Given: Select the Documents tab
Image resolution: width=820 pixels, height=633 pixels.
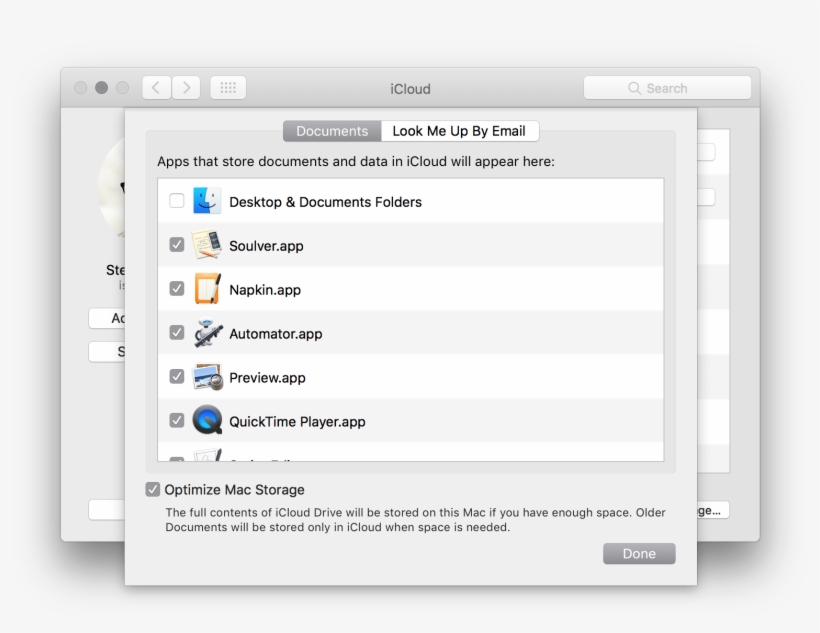Looking at the screenshot, I should 331,130.
